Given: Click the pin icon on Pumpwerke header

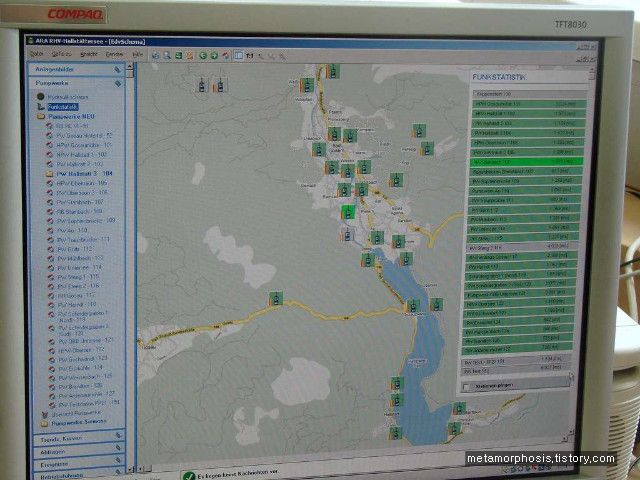Looking at the screenshot, I should [x=118, y=84].
